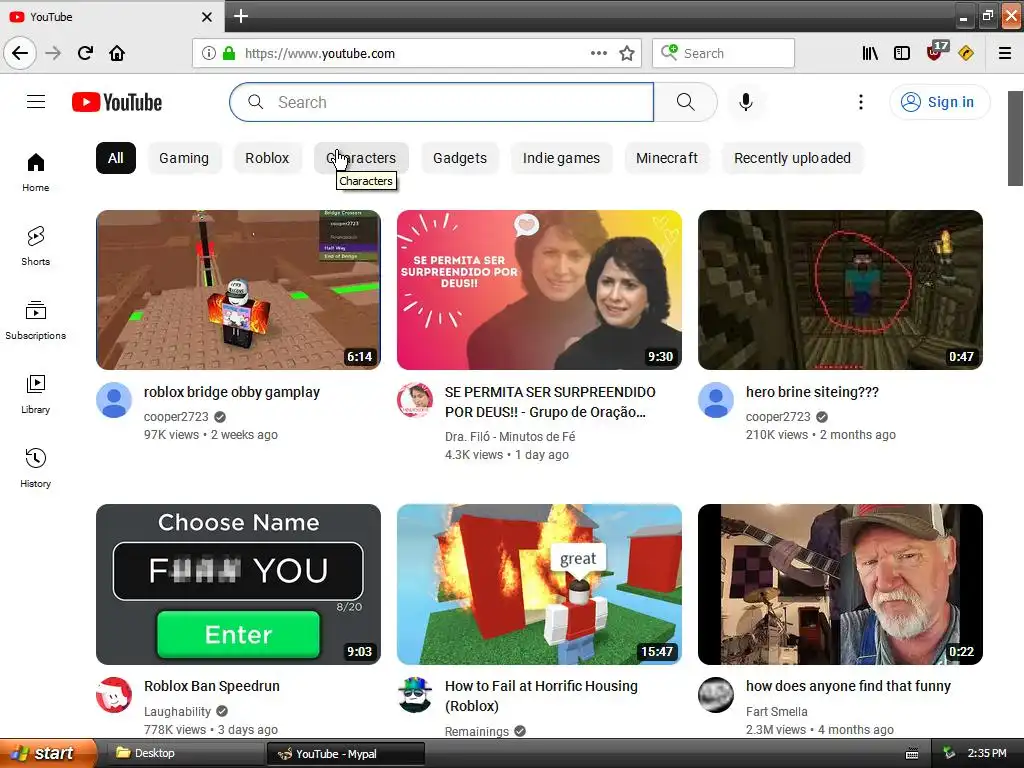The width and height of the screenshot is (1024, 768).
Task: Select the Minecraft filter chip
Action: click(667, 158)
